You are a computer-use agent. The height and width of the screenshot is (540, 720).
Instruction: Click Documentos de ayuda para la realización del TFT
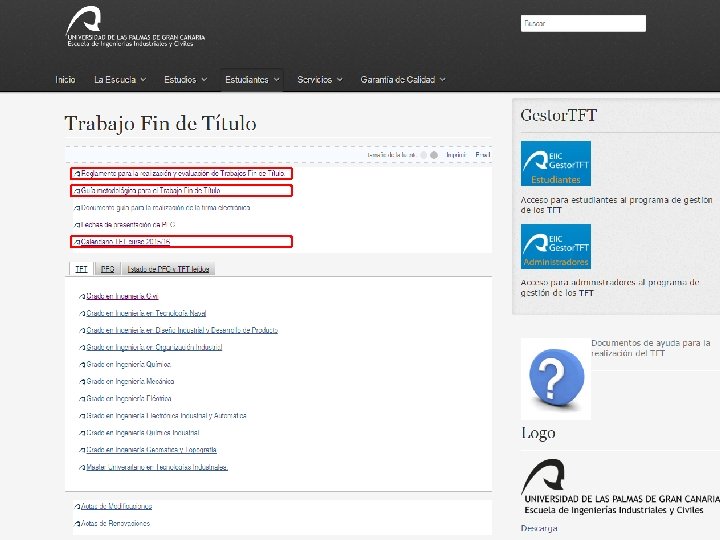[651, 348]
